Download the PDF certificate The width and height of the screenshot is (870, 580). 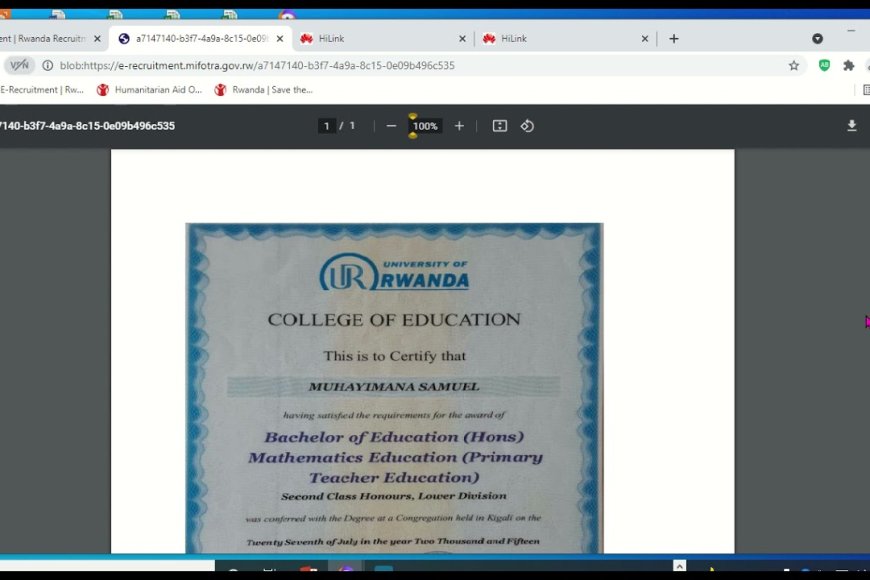click(x=851, y=126)
